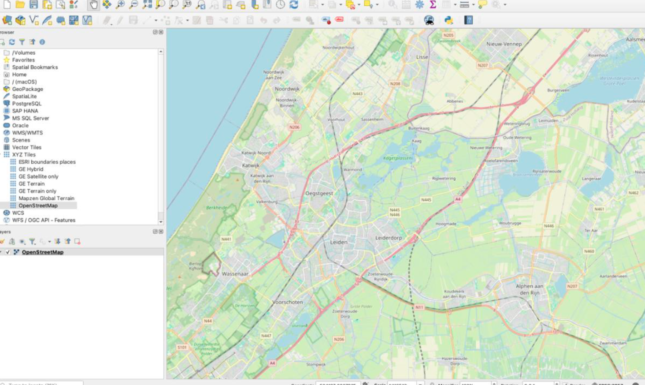Close the Layers panel

pos(161,232)
